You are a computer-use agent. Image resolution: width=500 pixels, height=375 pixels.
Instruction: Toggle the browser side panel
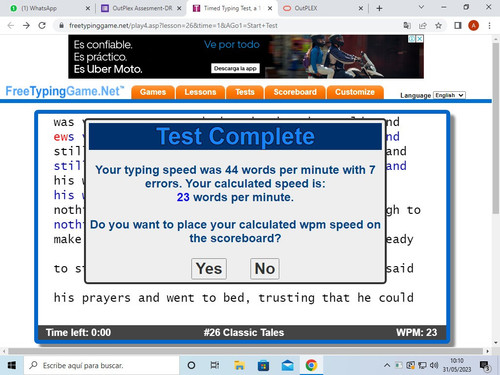click(458, 26)
